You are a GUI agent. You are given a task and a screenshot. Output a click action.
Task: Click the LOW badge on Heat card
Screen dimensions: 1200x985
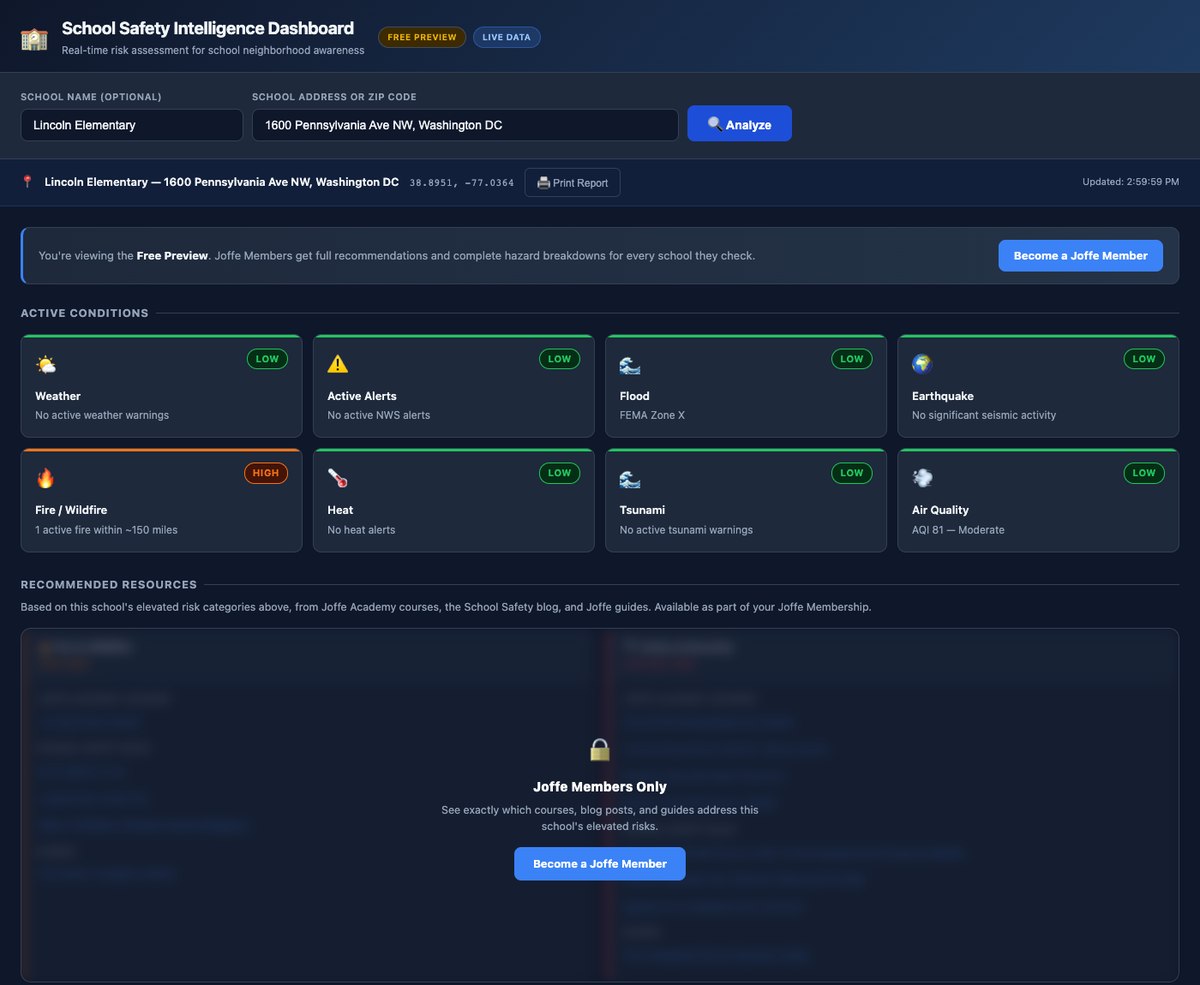(560, 473)
